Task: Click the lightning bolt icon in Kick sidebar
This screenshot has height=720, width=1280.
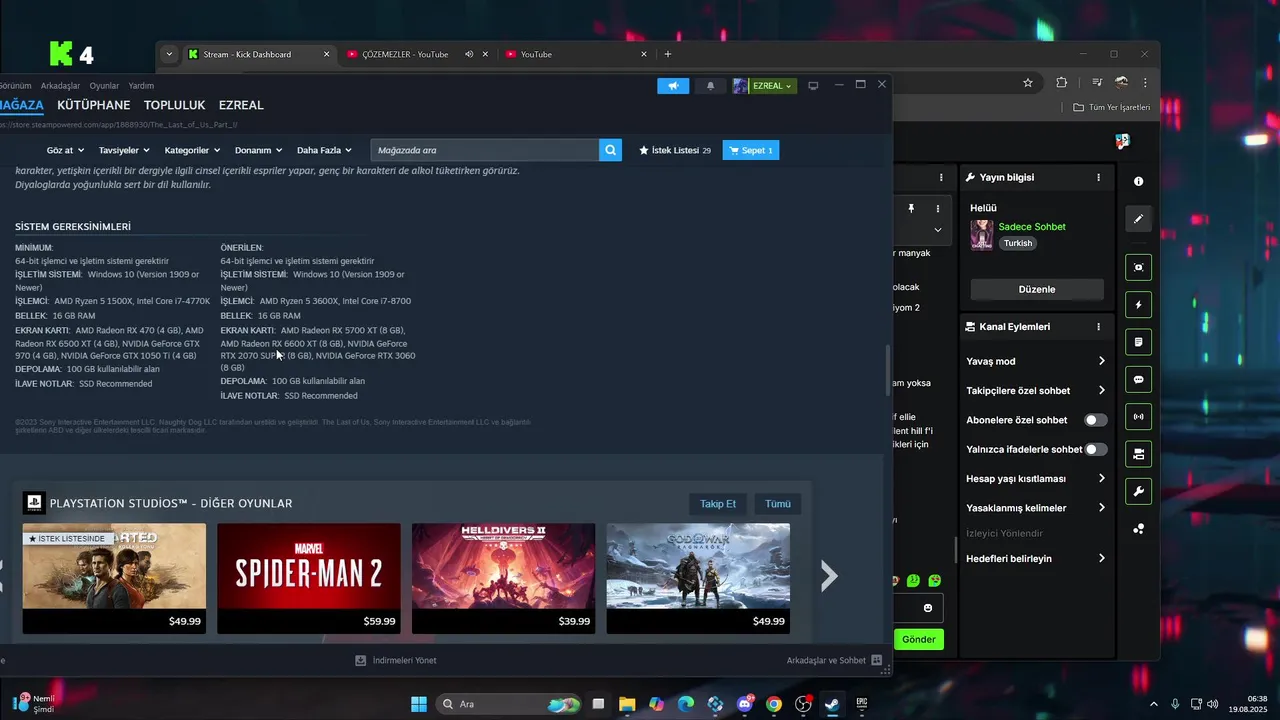Action: tap(1138, 305)
